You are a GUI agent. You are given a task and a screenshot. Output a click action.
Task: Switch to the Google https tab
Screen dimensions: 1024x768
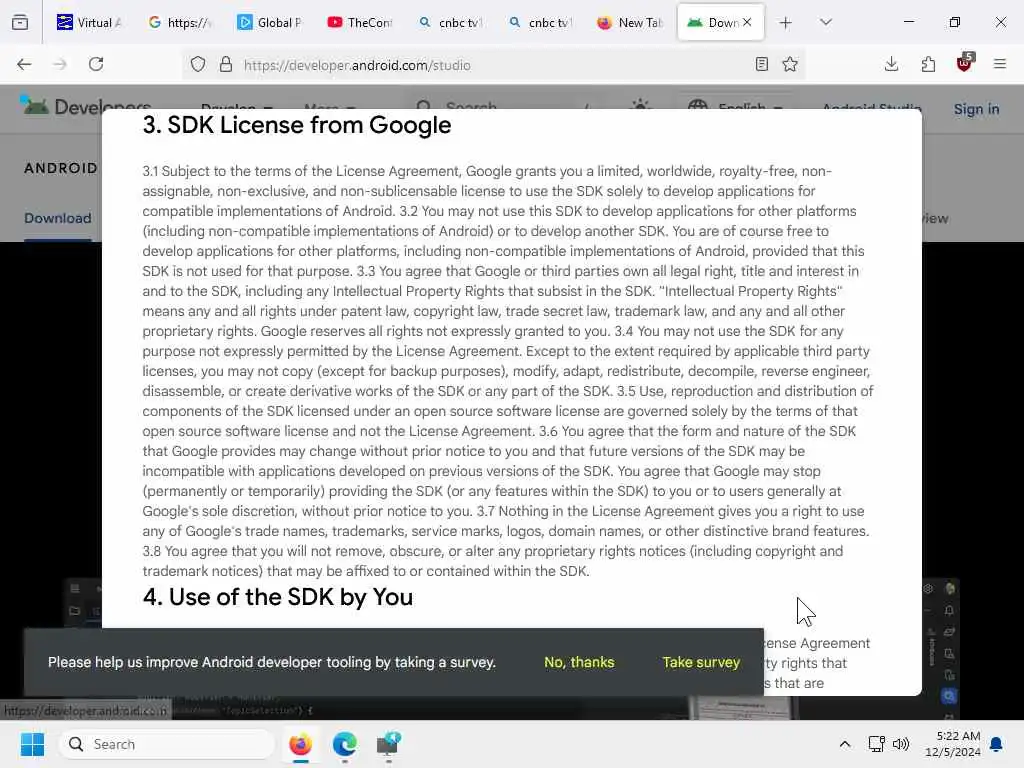click(x=179, y=23)
